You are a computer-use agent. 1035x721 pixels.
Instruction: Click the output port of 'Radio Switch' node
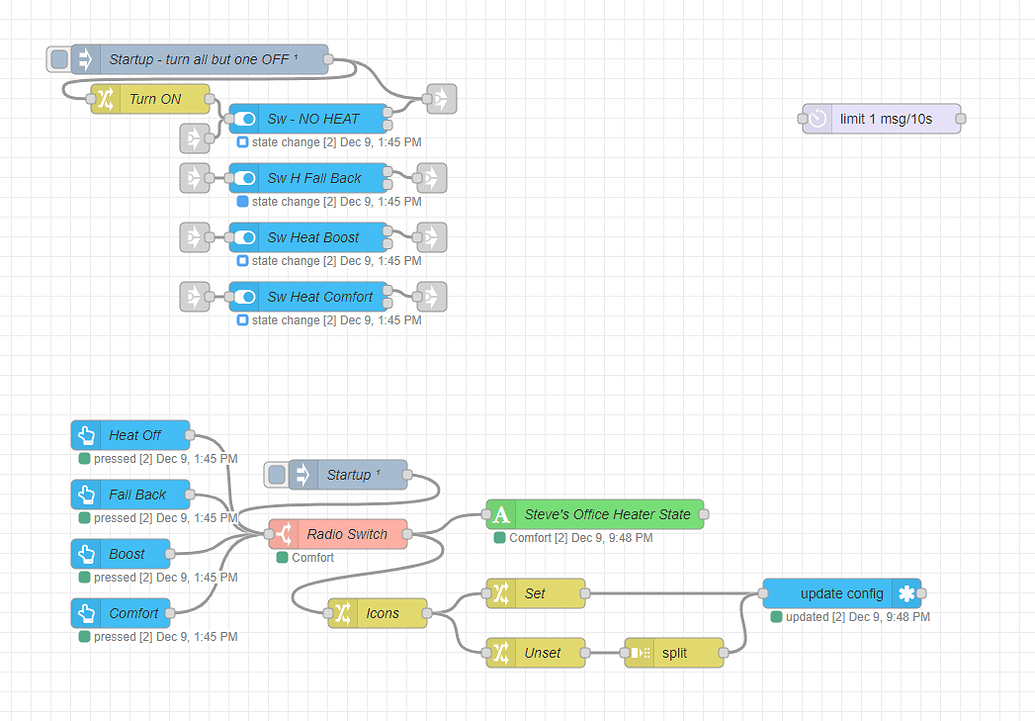click(x=407, y=534)
